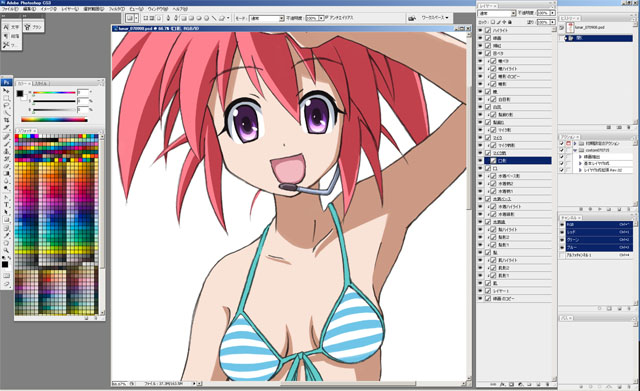Choose the Ellipse shape in options bar
This screenshot has height=391, width=640.
click(198, 18)
